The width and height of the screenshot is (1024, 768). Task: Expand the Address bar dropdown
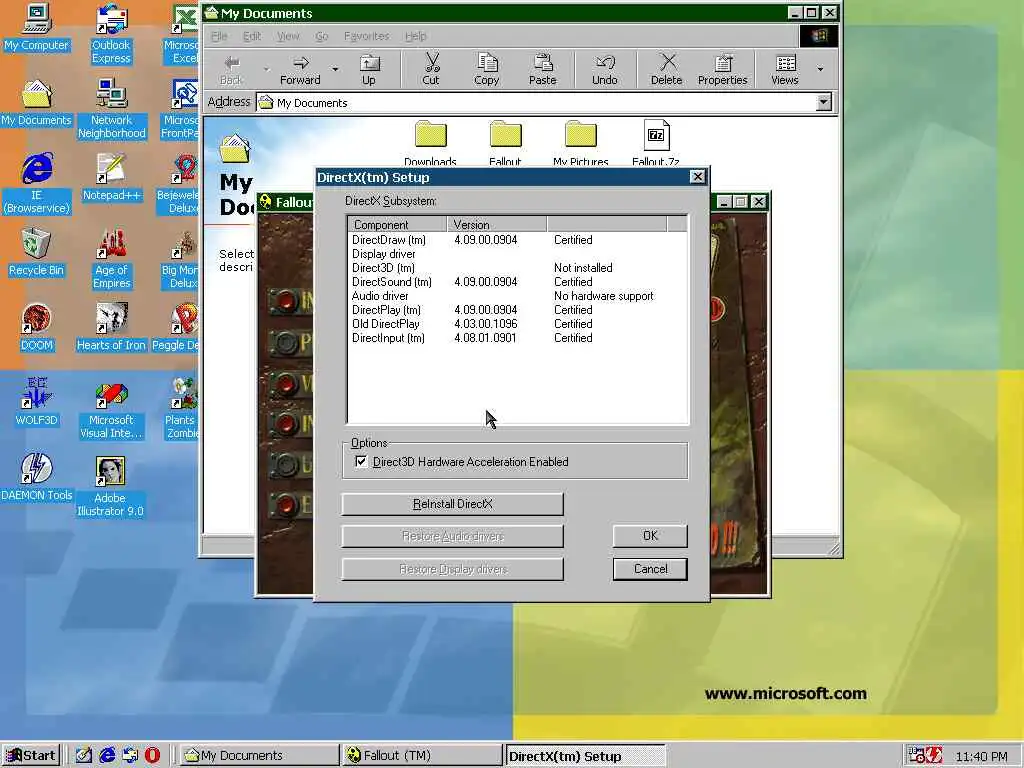click(x=824, y=103)
